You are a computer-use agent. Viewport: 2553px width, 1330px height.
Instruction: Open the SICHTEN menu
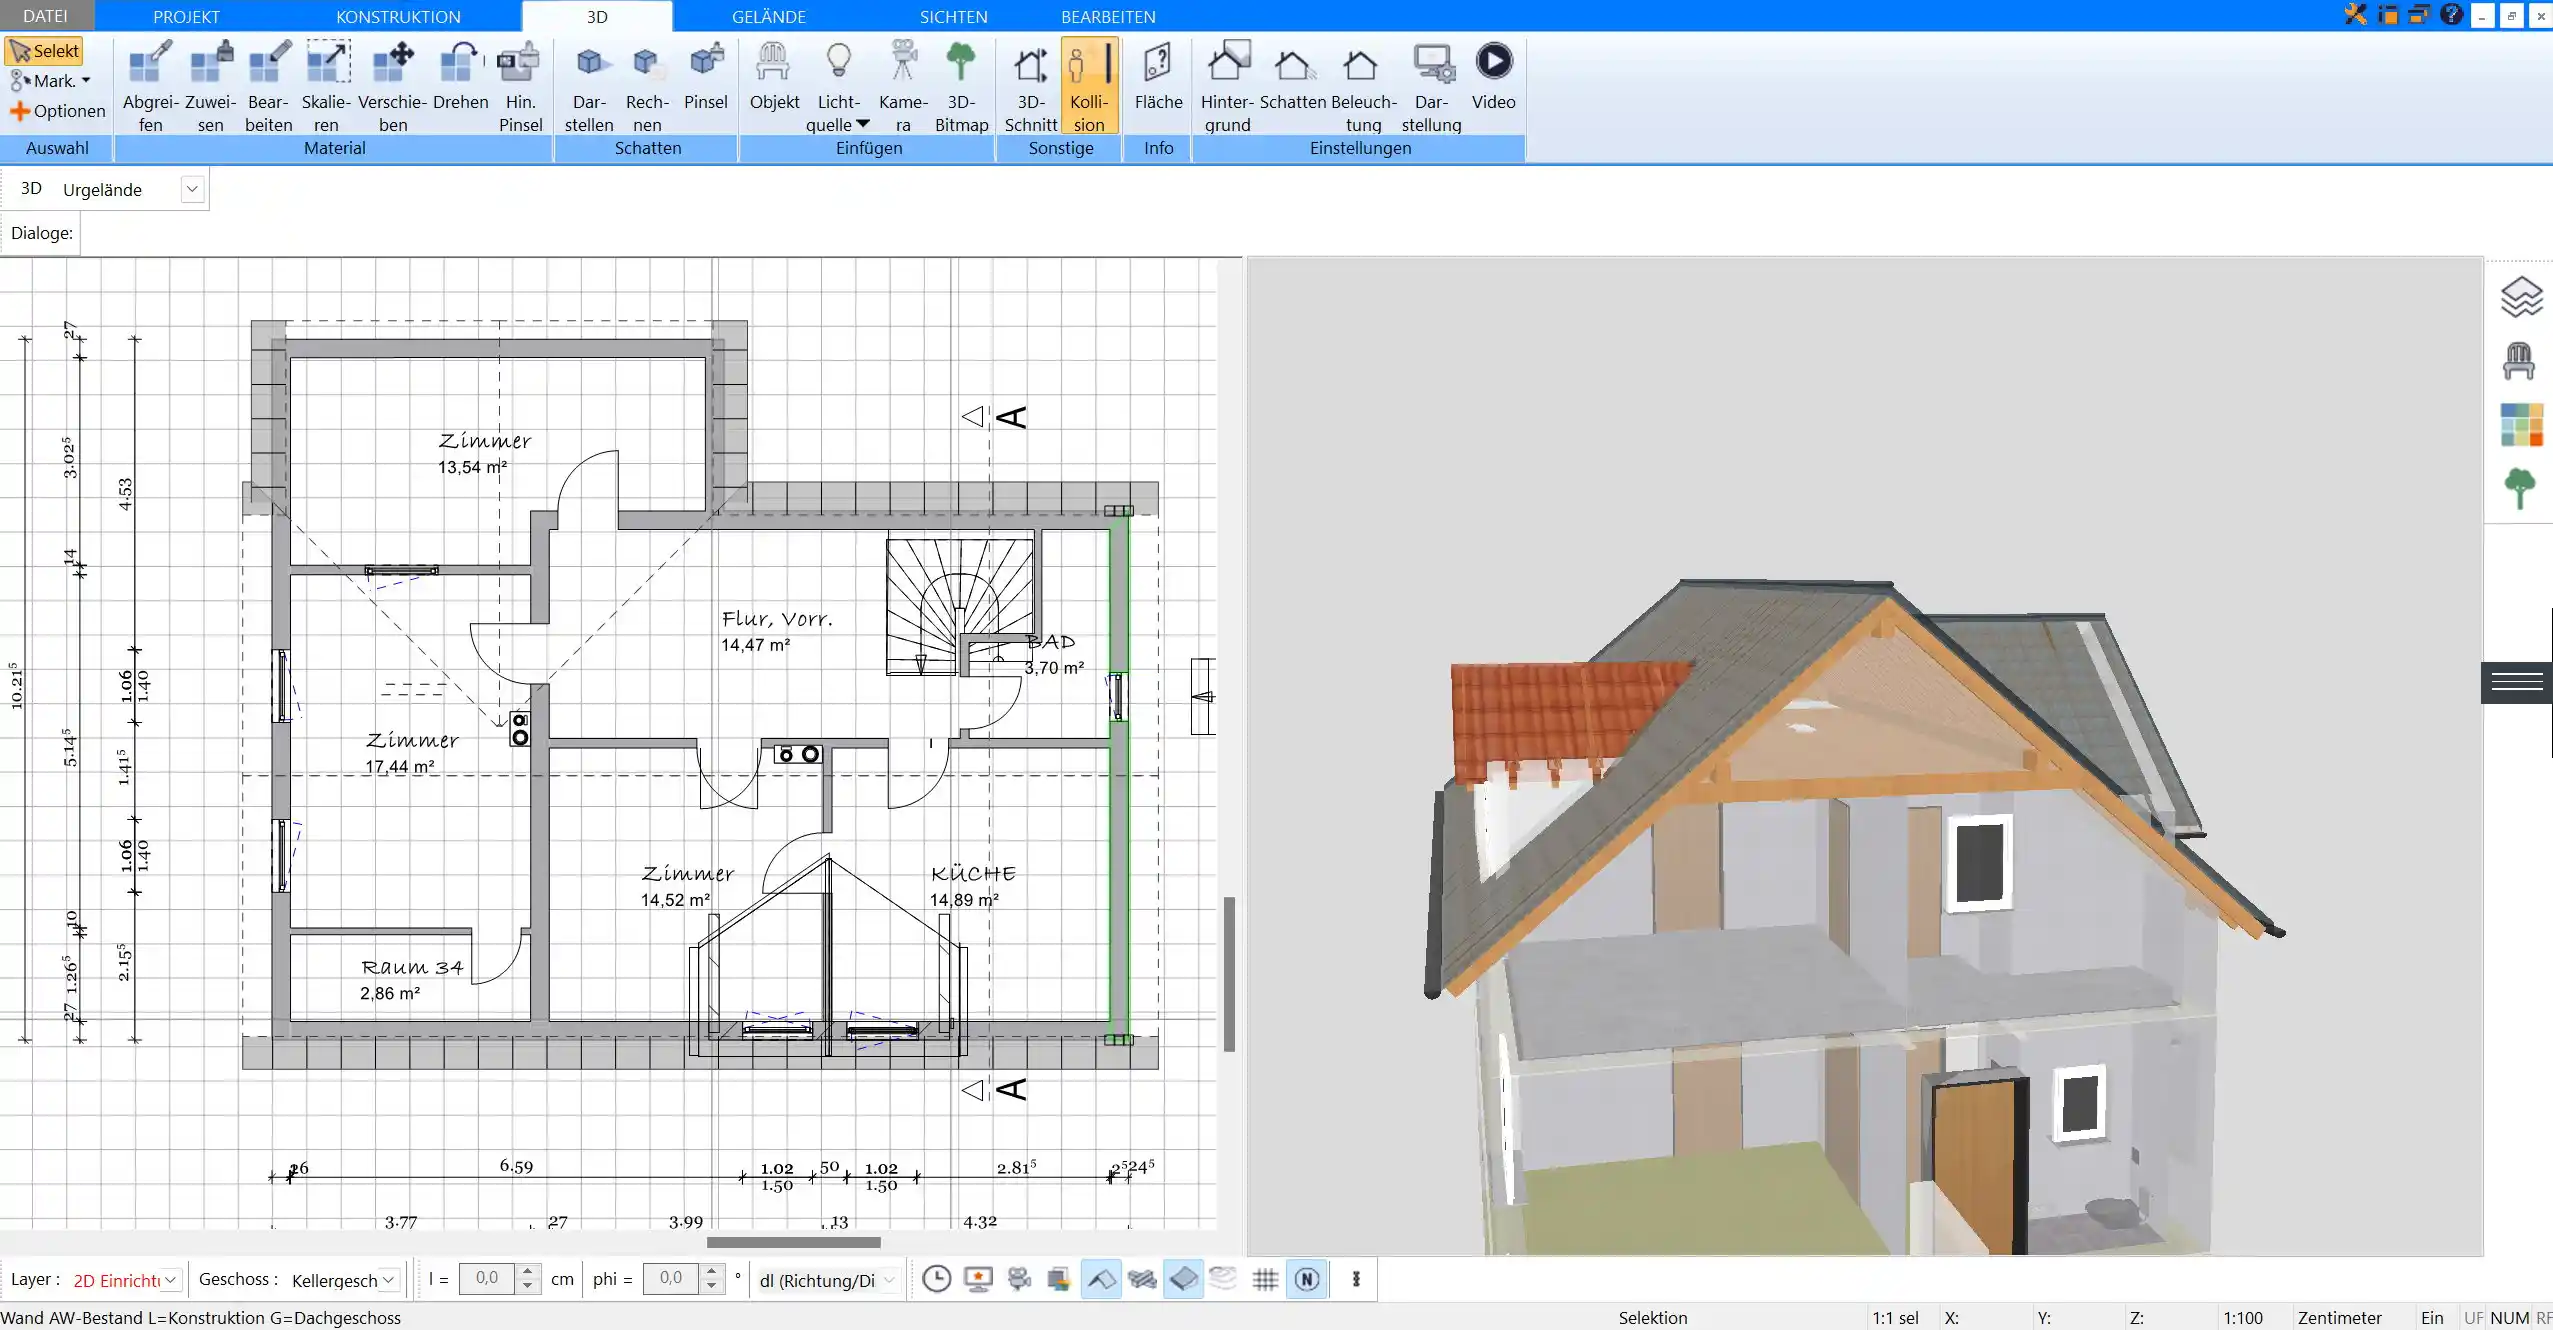coord(954,17)
